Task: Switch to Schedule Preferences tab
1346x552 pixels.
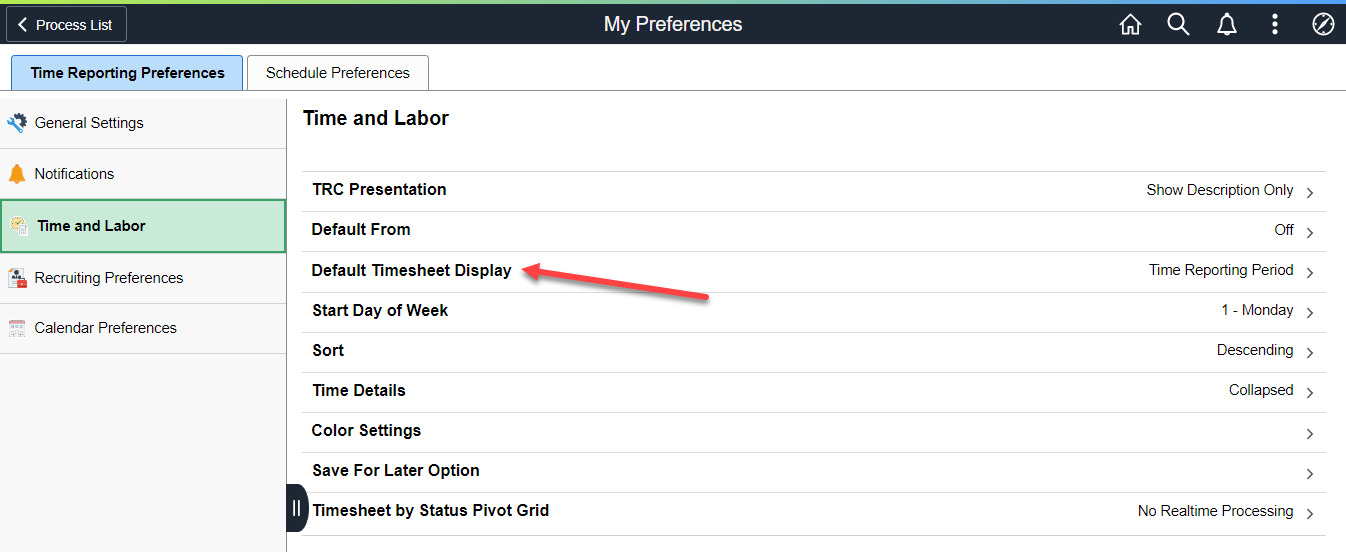Action: [338, 73]
